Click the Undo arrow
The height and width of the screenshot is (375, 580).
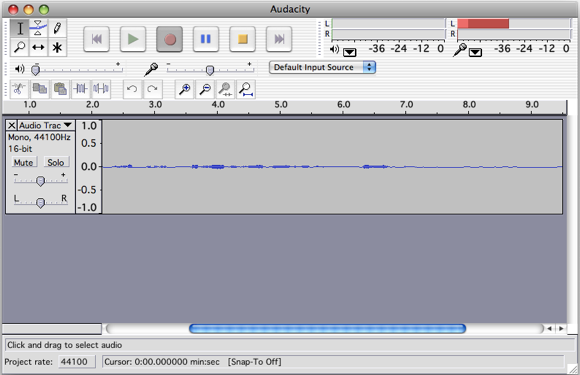tap(132, 89)
